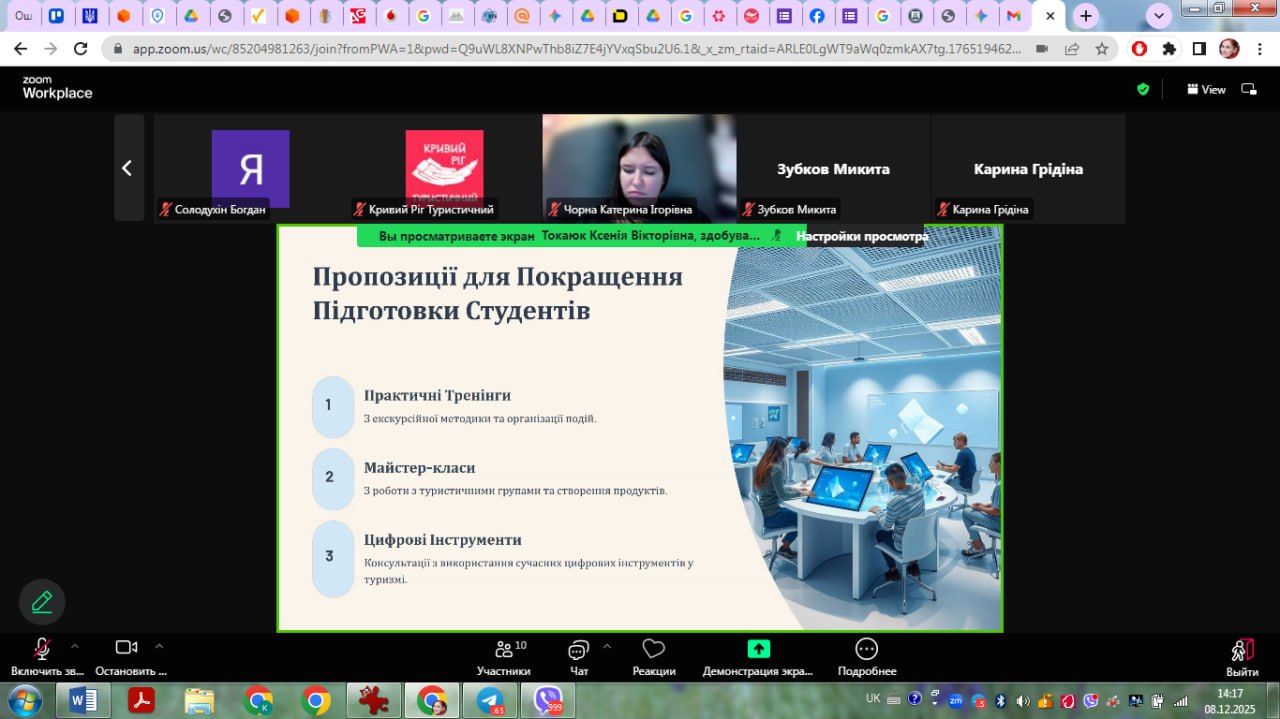The width and height of the screenshot is (1280, 719).
Task: Select Чорна Катерина Ігорівна video thumbnail
Action: pyautogui.click(x=639, y=167)
